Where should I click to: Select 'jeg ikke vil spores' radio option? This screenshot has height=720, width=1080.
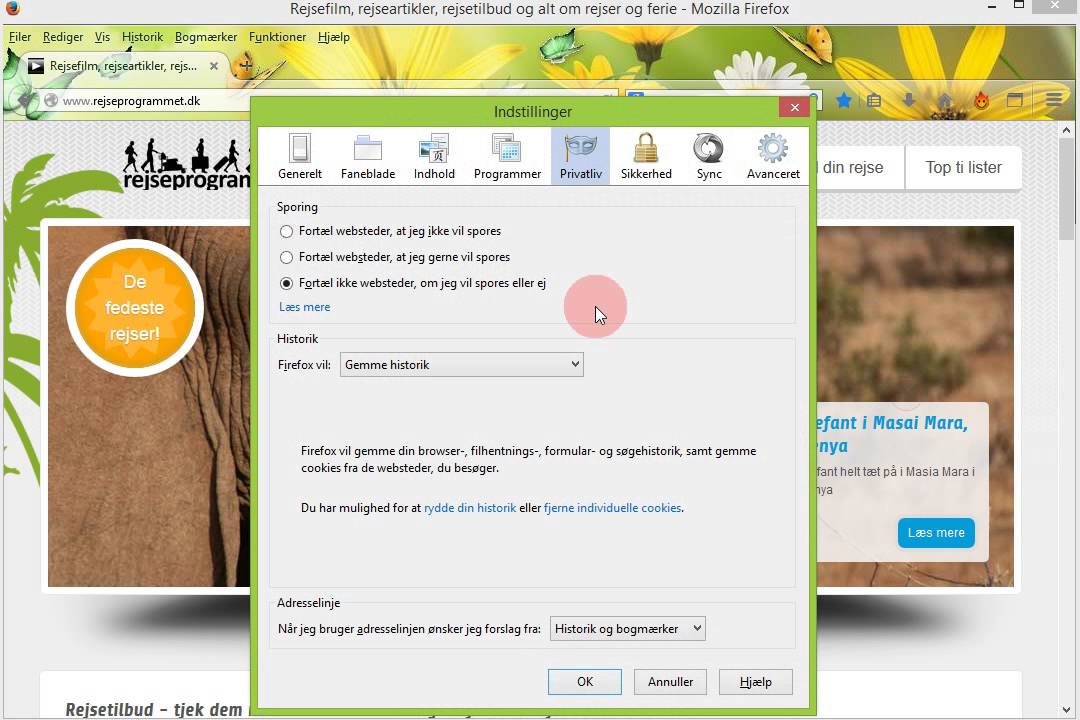click(x=287, y=232)
